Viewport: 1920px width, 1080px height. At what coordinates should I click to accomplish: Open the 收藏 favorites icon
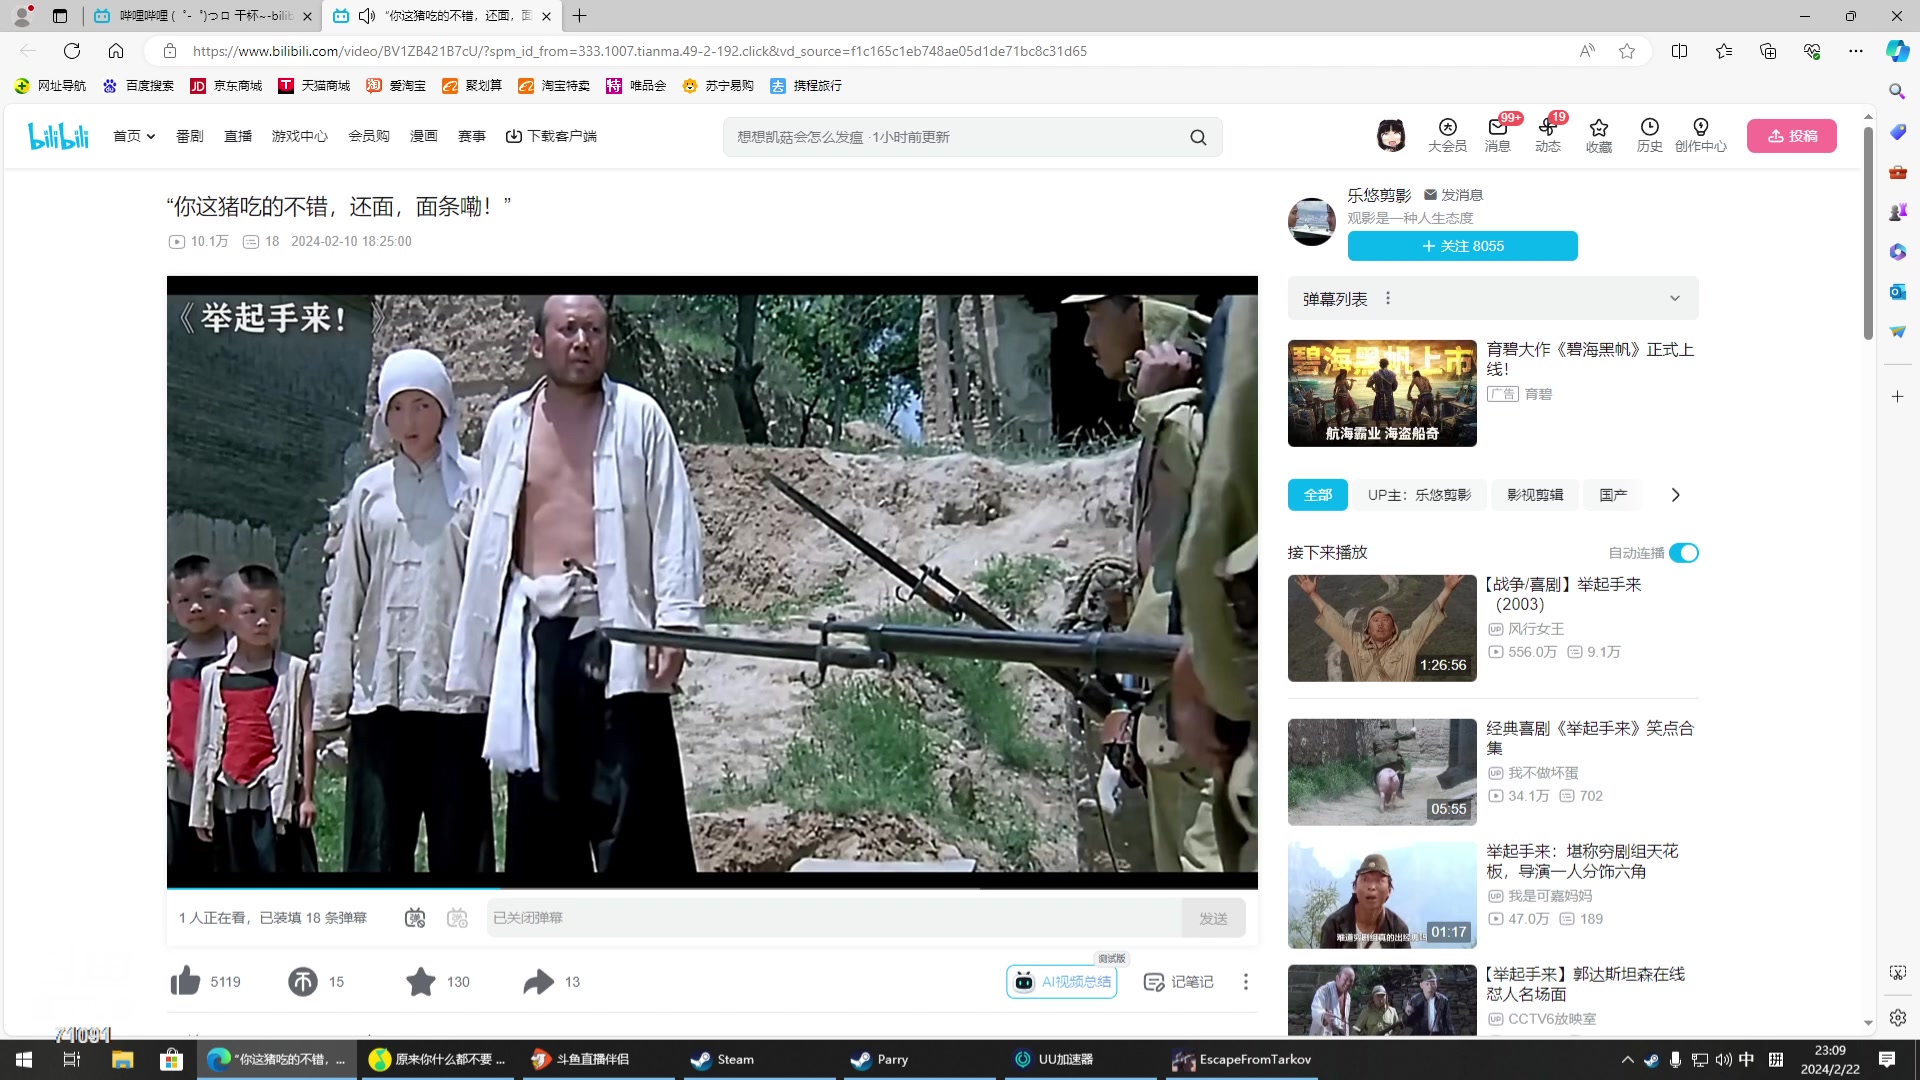[x=1598, y=135]
